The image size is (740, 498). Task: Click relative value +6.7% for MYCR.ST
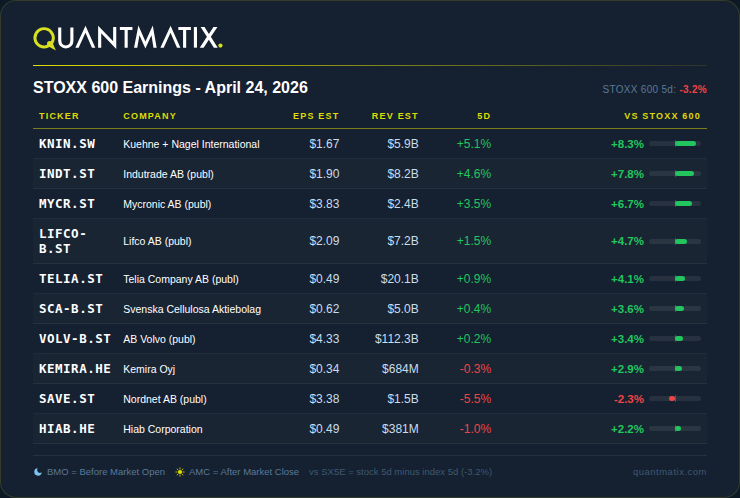627,204
